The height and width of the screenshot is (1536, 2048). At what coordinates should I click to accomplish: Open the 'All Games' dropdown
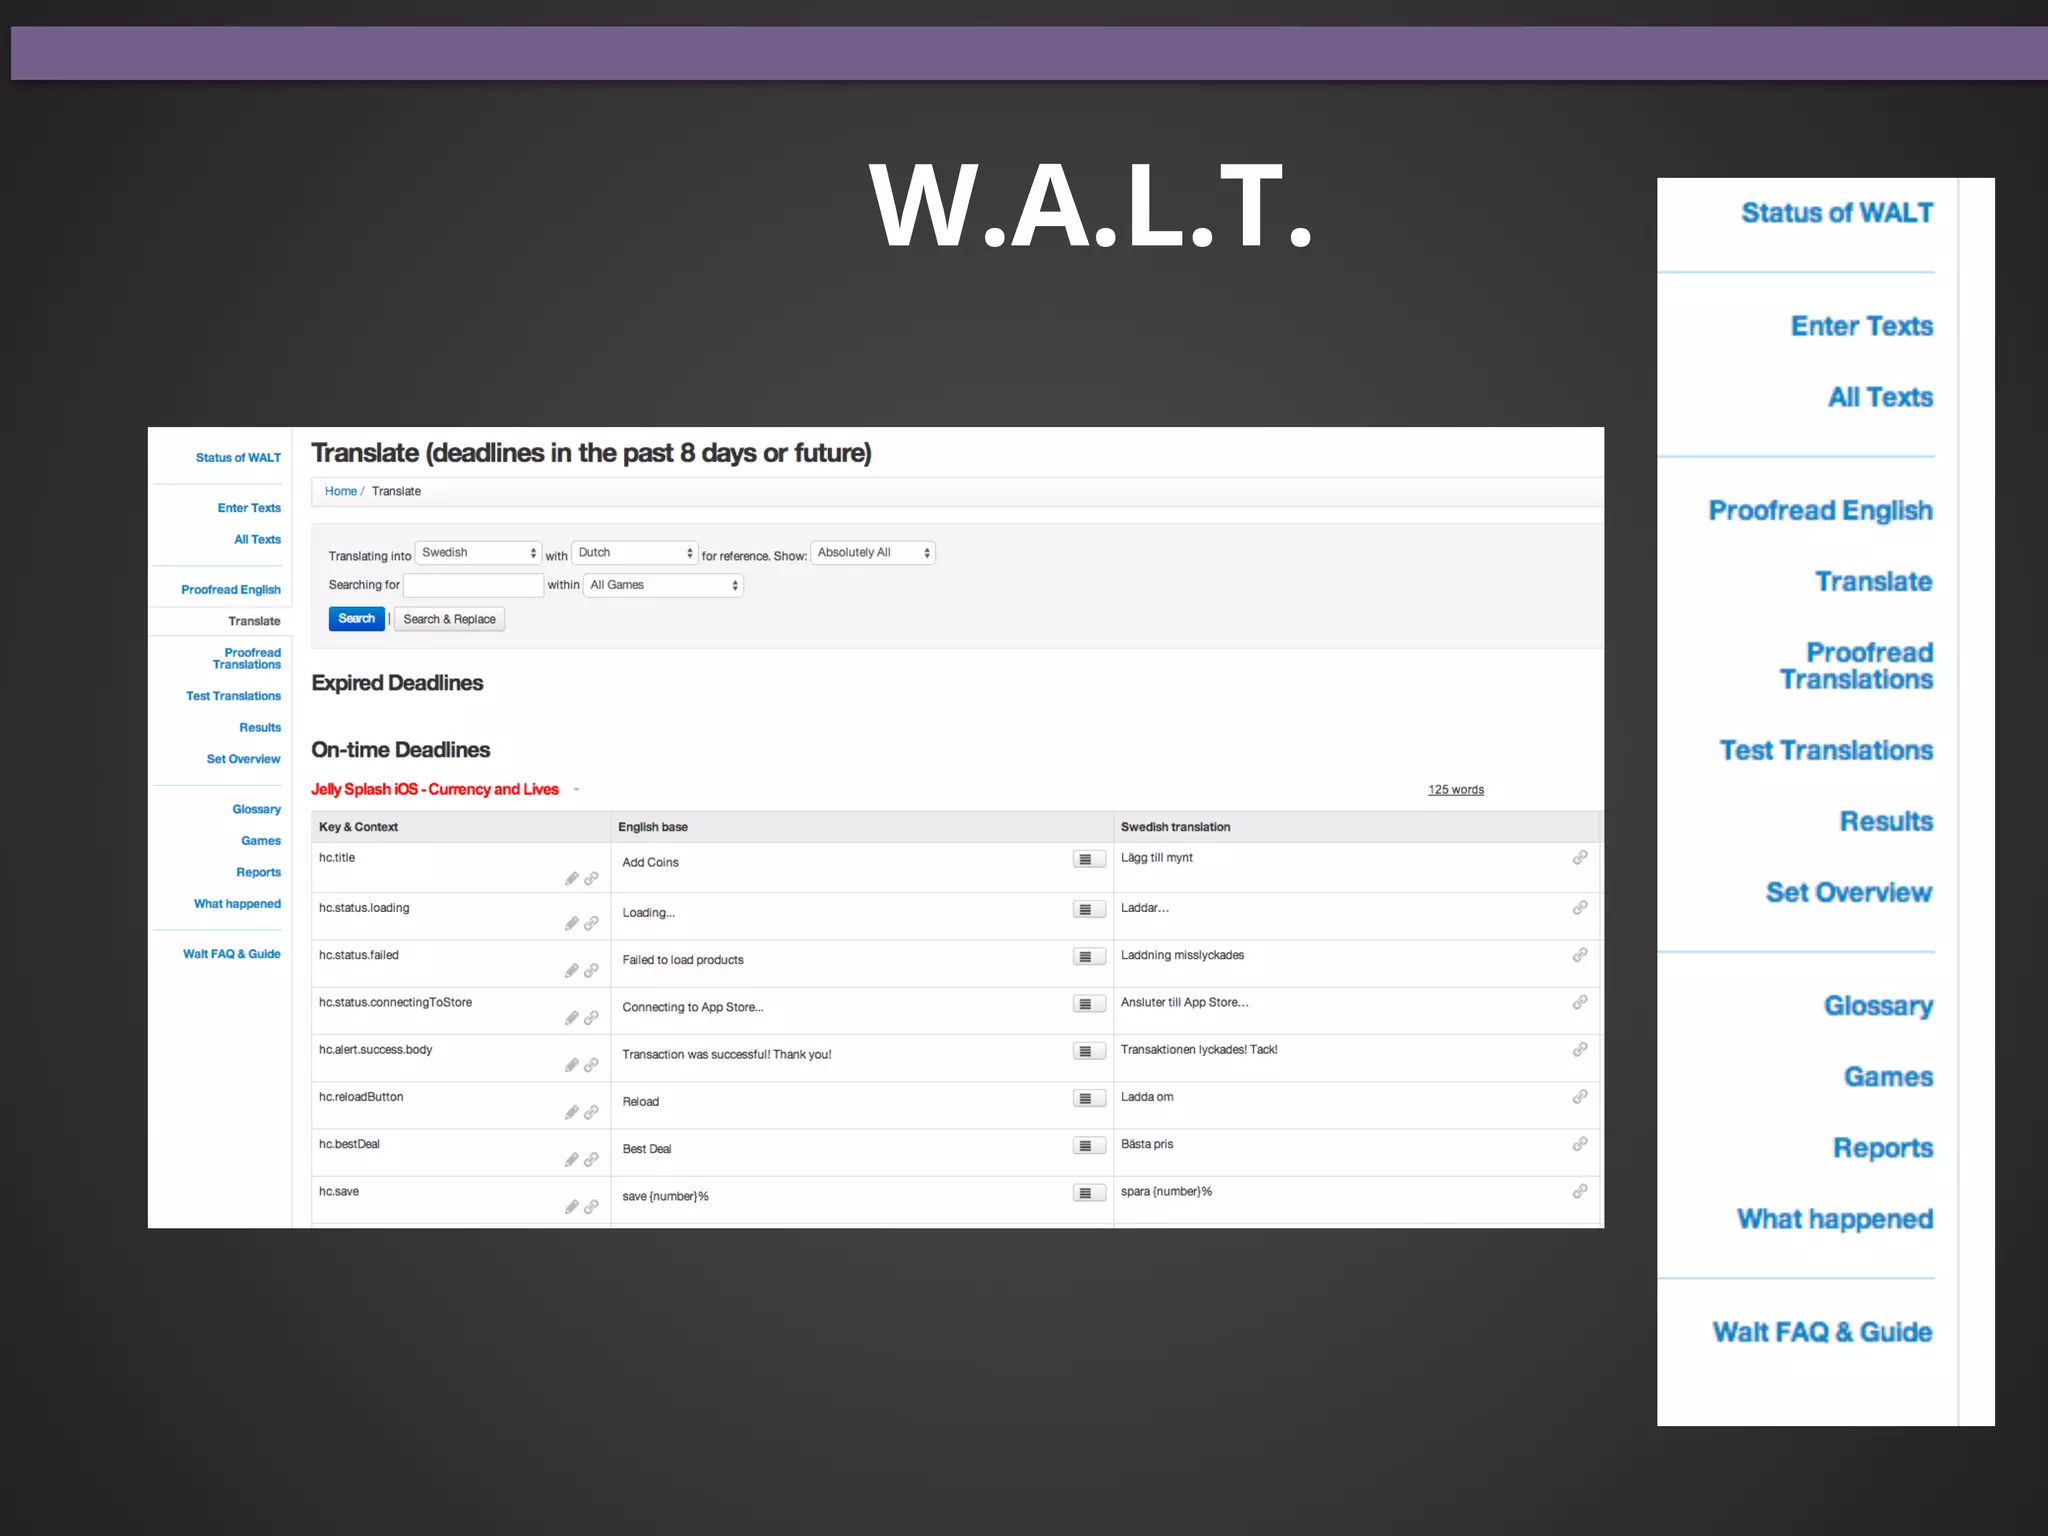[x=663, y=585]
